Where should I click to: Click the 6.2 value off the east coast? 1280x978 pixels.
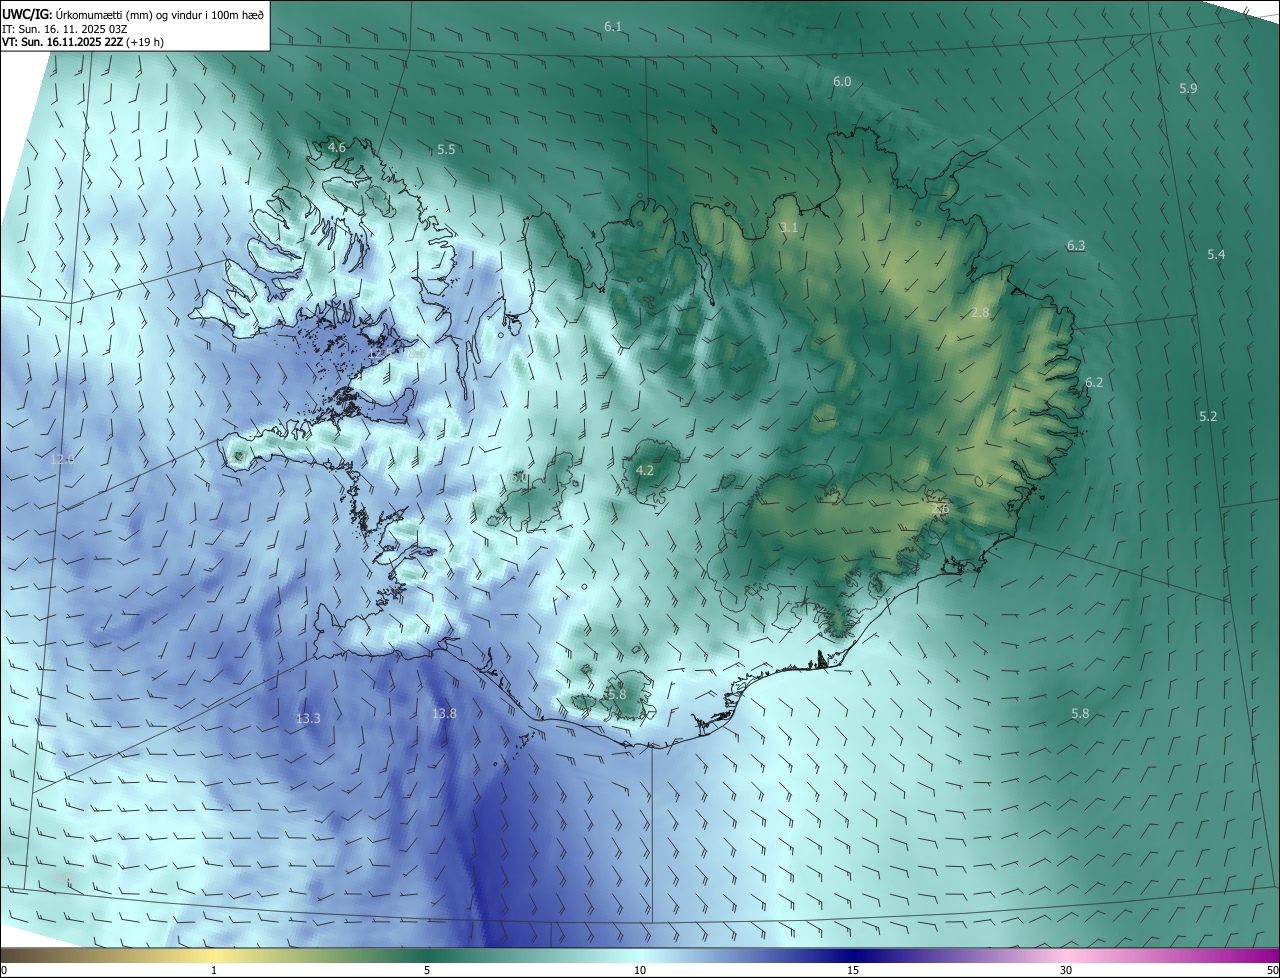pos(1094,383)
